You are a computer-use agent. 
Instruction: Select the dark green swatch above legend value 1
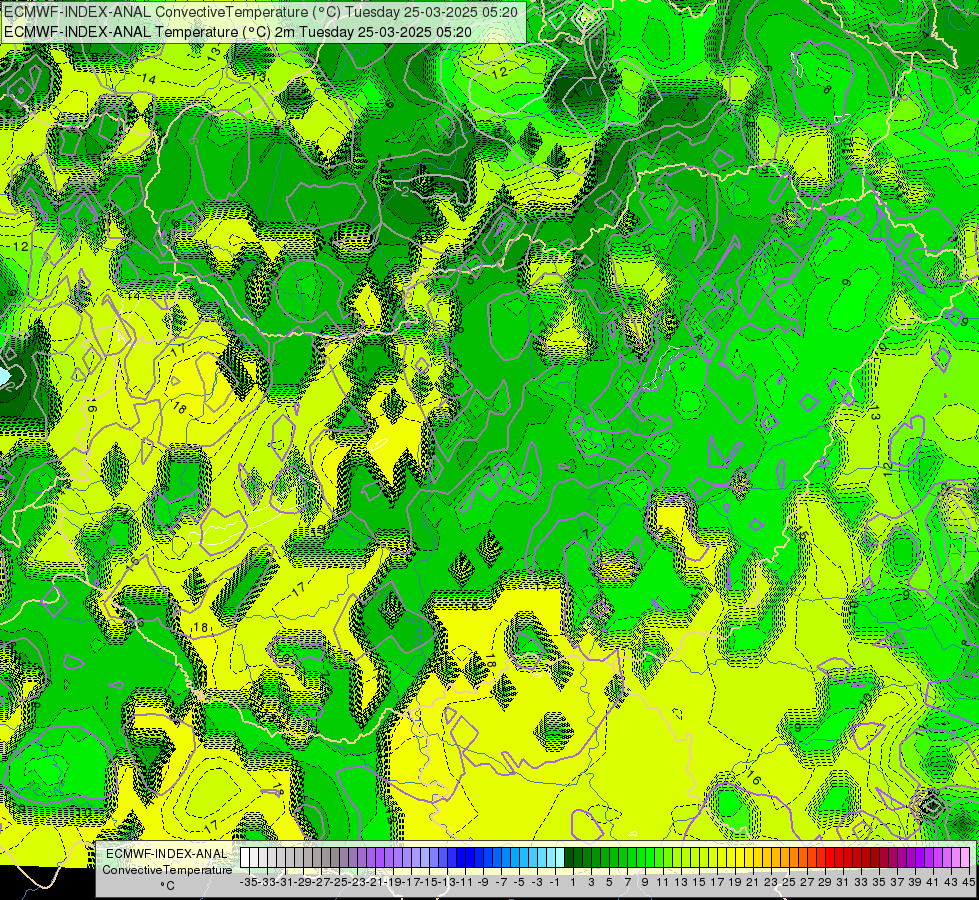(569, 857)
